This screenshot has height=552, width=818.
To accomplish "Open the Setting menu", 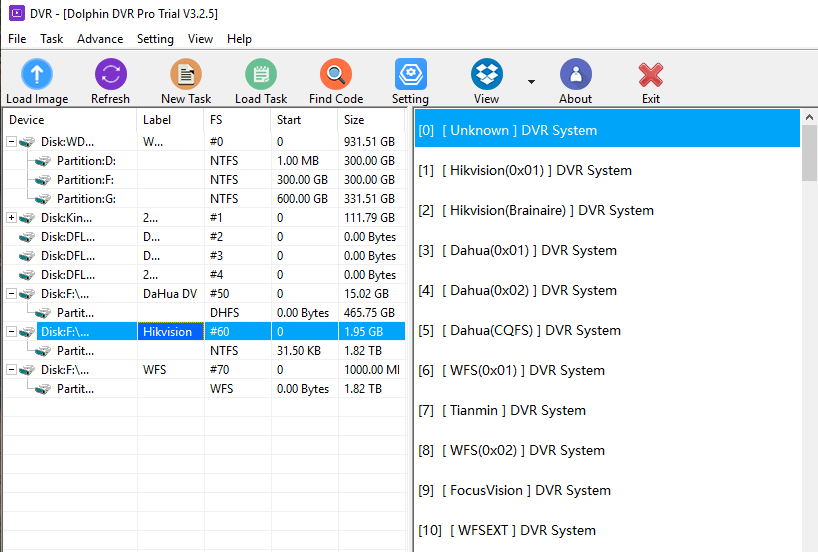I will pyautogui.click(x=155, y=39).
